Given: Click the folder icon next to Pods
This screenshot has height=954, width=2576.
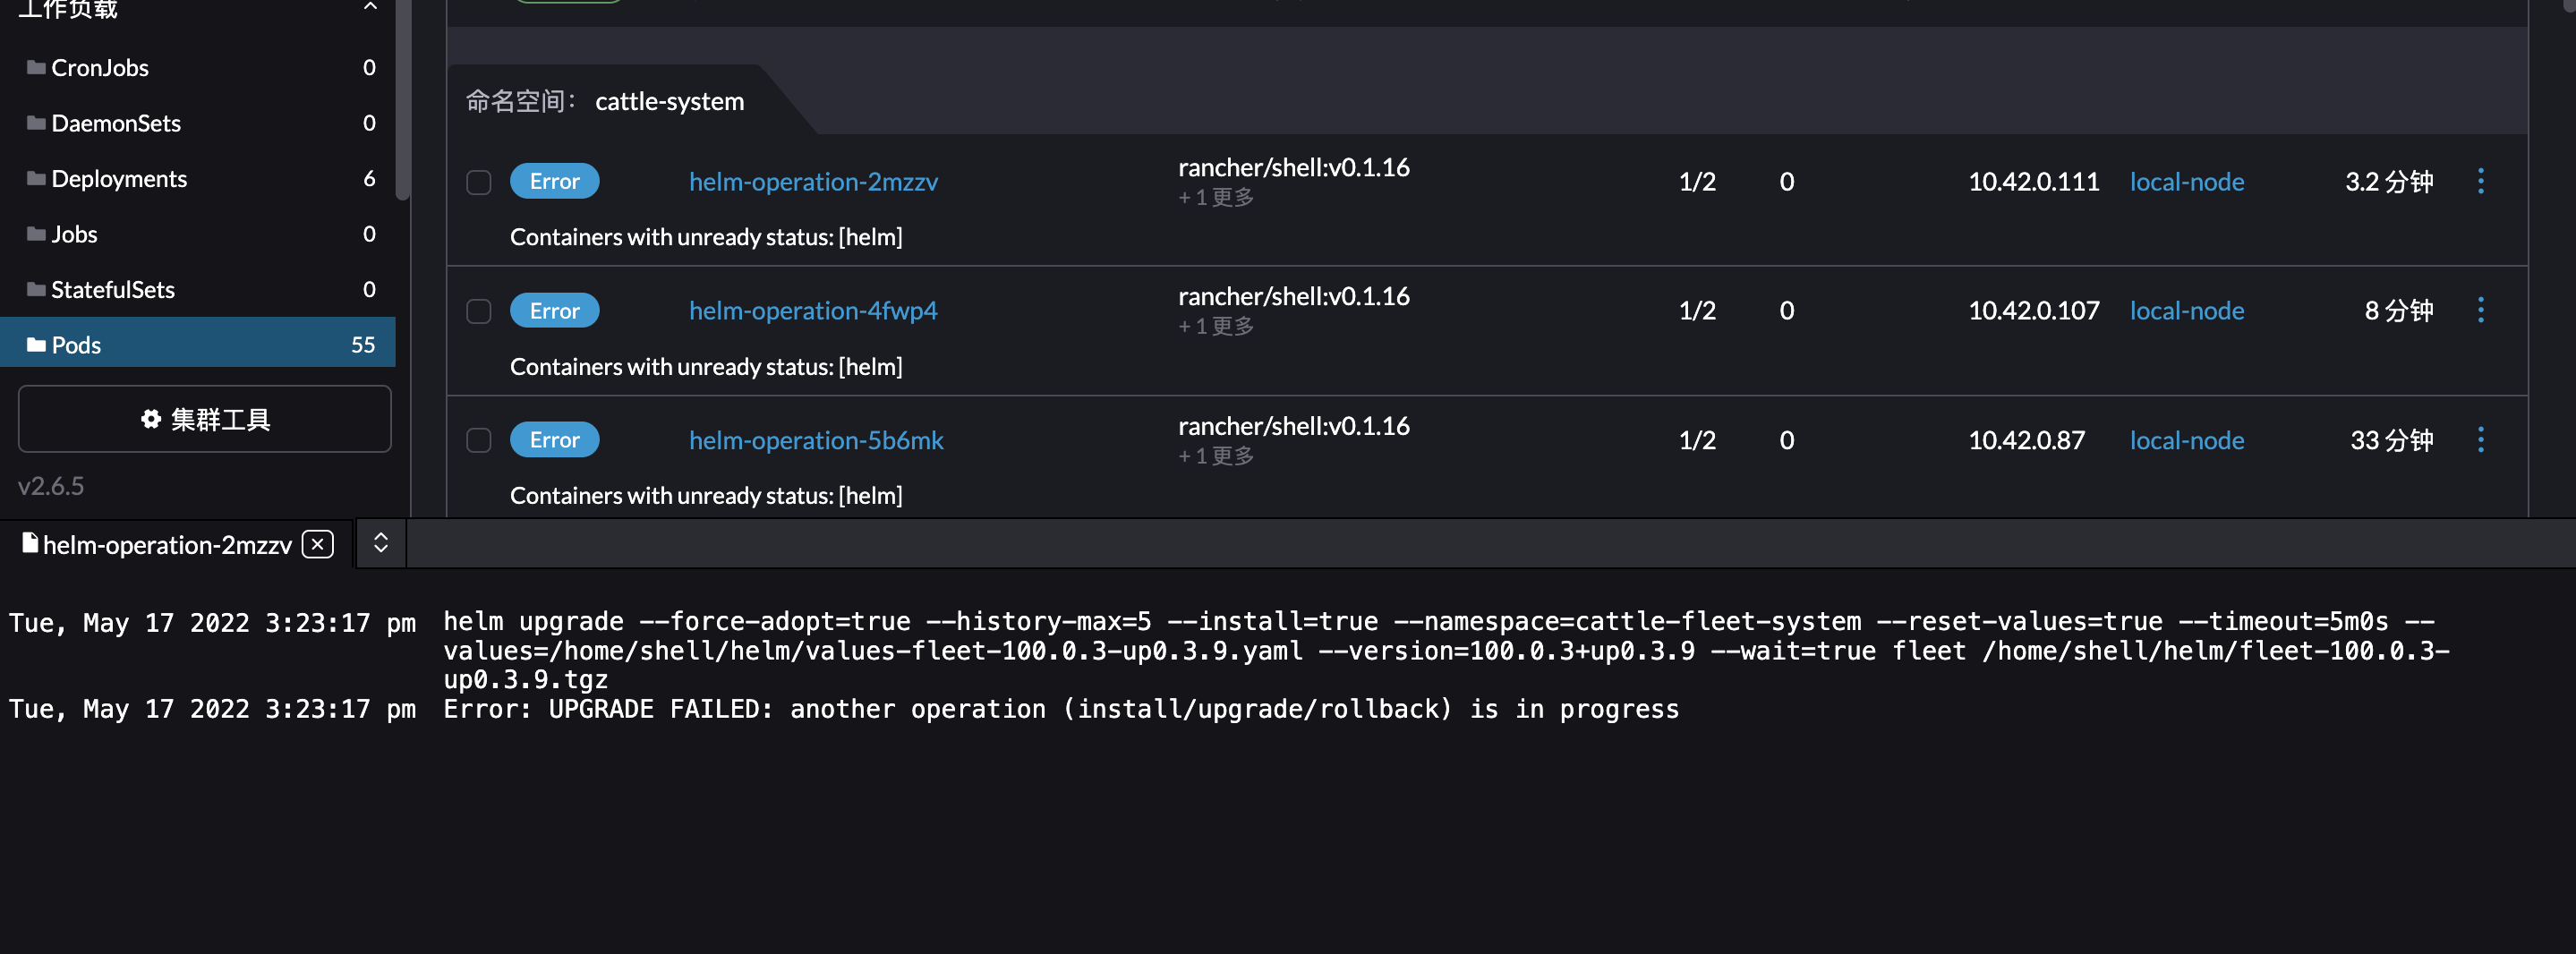Looking at the screenshot, I should pyautogui.click(x=35, y=344).
